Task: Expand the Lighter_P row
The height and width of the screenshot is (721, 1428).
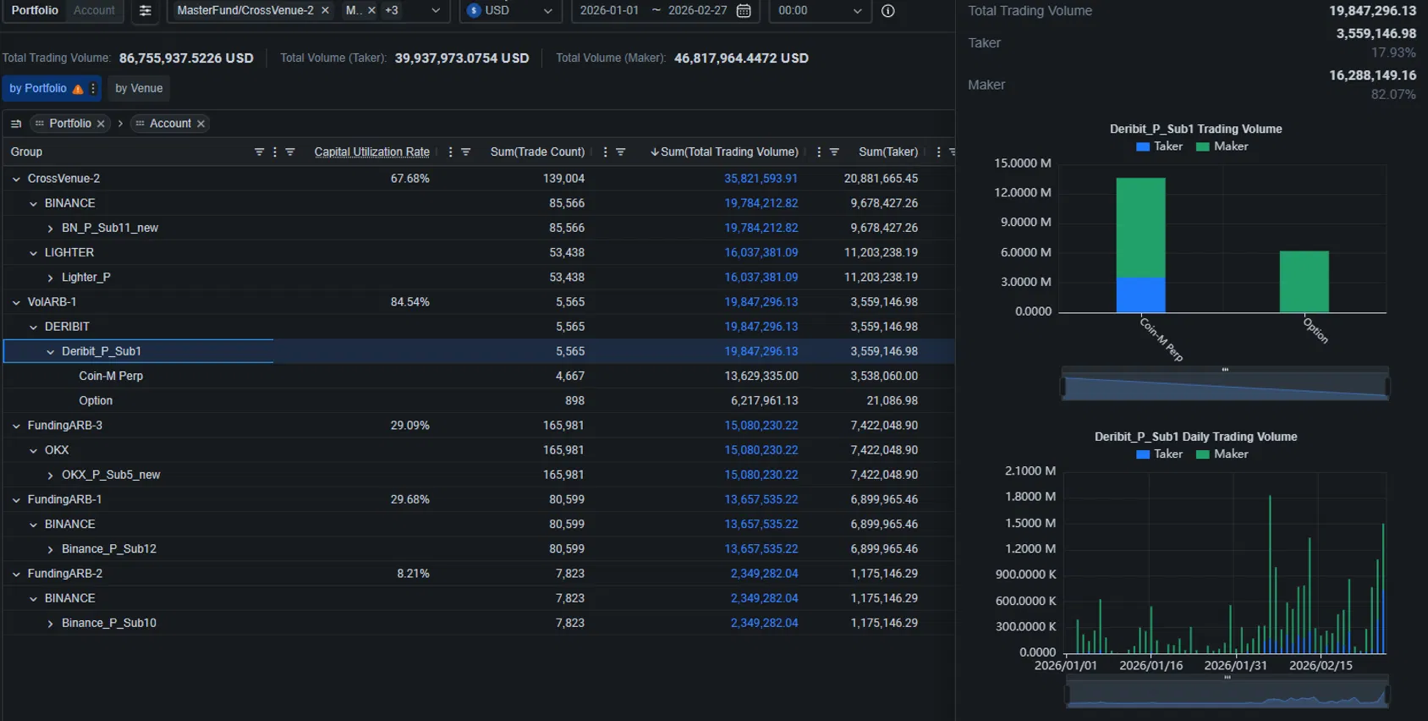Action: 50,278
